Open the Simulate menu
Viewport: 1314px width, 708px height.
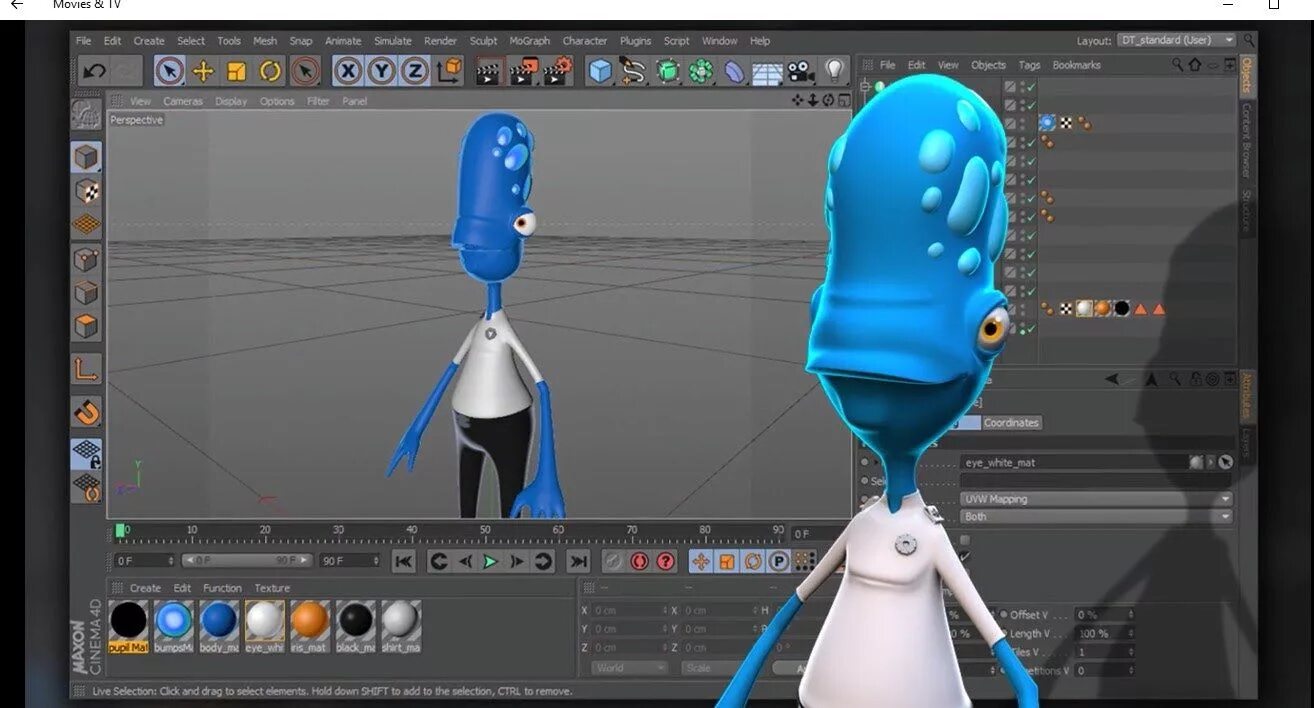tap(393, 41)
